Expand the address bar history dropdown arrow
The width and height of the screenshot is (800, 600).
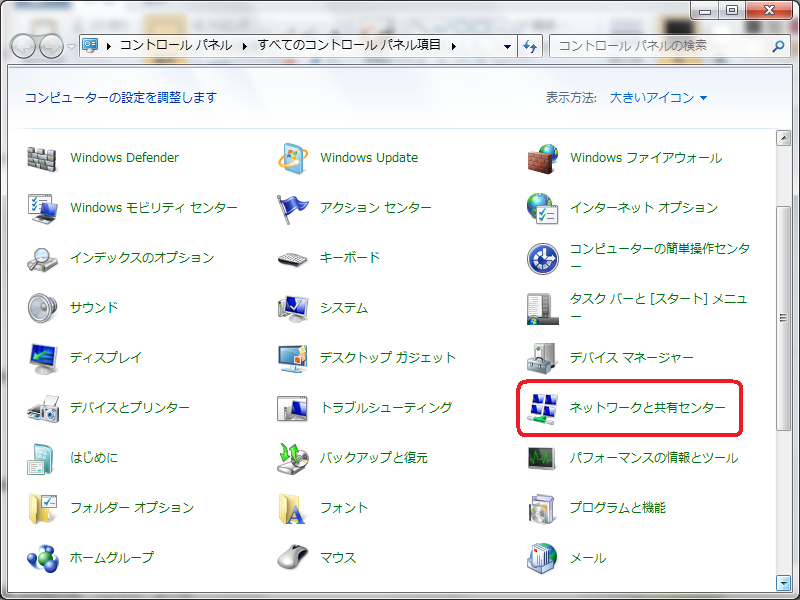tap(507, 46)
